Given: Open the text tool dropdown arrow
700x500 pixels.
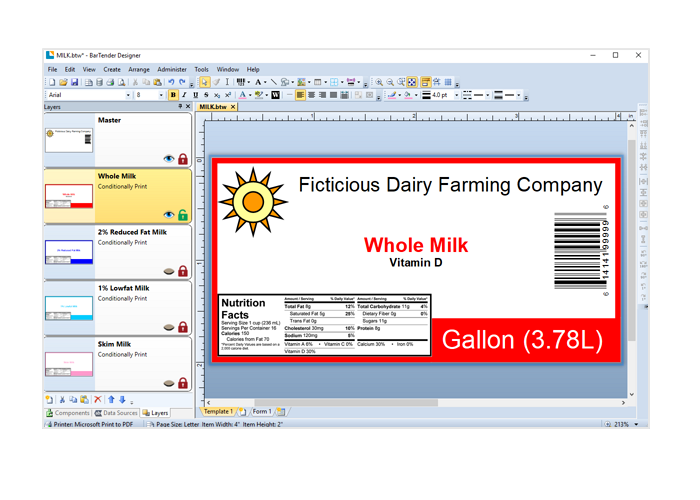Looking at the screenshot, I should tap(265, 82).
